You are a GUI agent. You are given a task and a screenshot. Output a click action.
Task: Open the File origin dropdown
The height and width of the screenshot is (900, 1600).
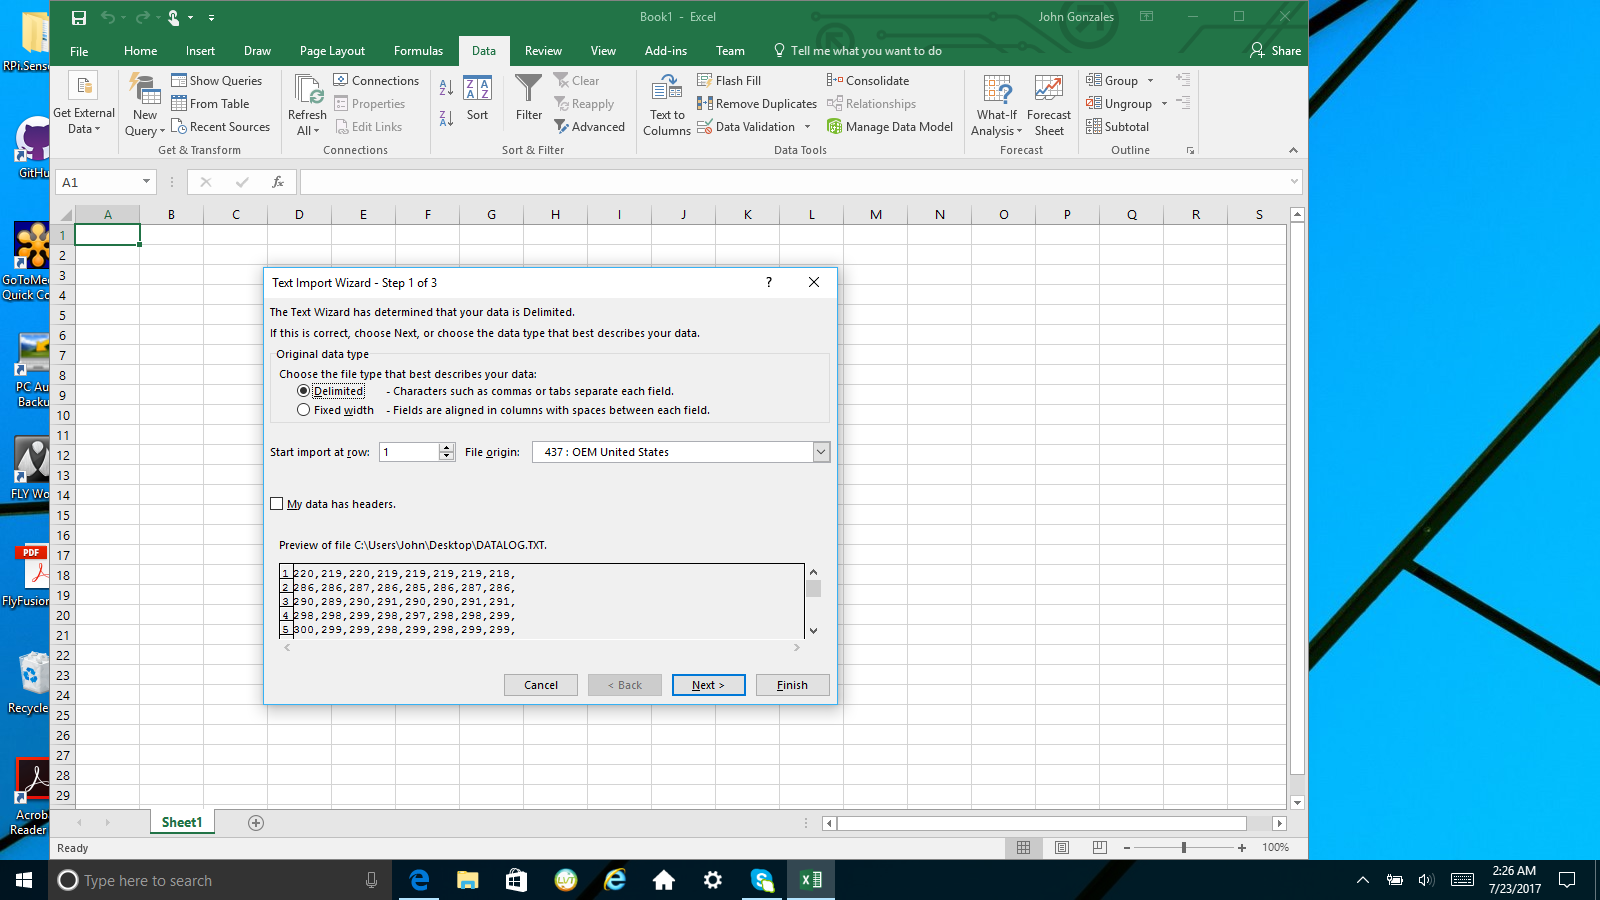[820, 452]
